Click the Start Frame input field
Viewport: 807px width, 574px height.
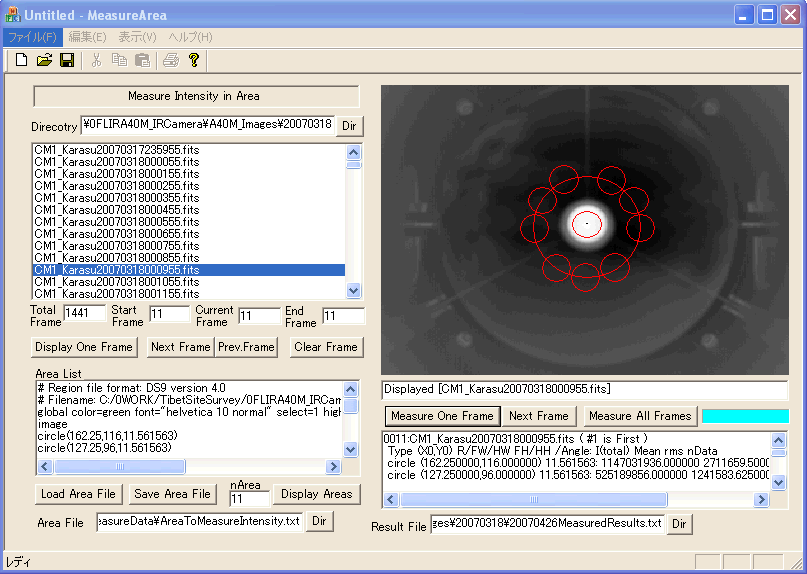(169, 315)
